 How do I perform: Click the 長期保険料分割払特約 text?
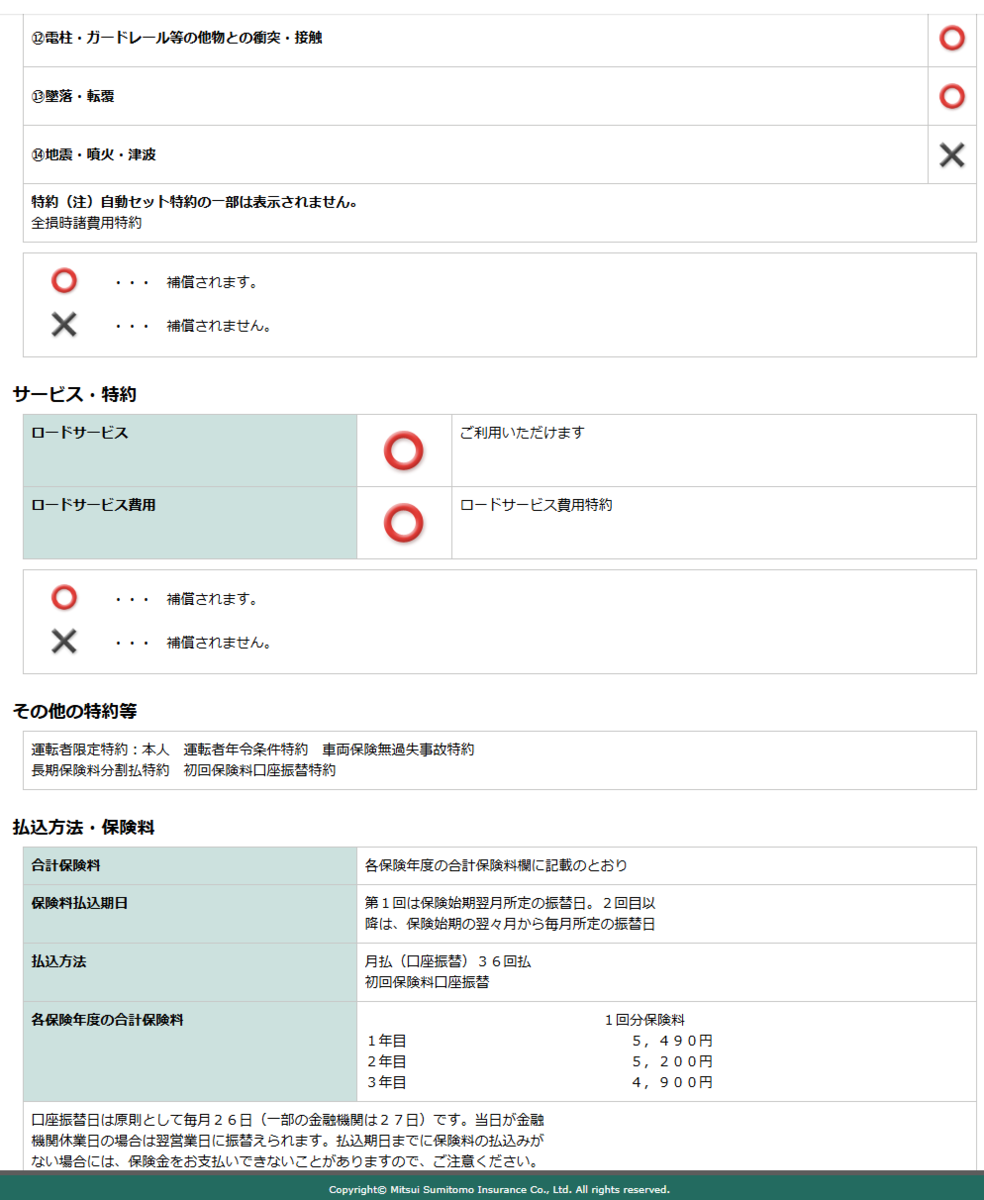point(100,770)
